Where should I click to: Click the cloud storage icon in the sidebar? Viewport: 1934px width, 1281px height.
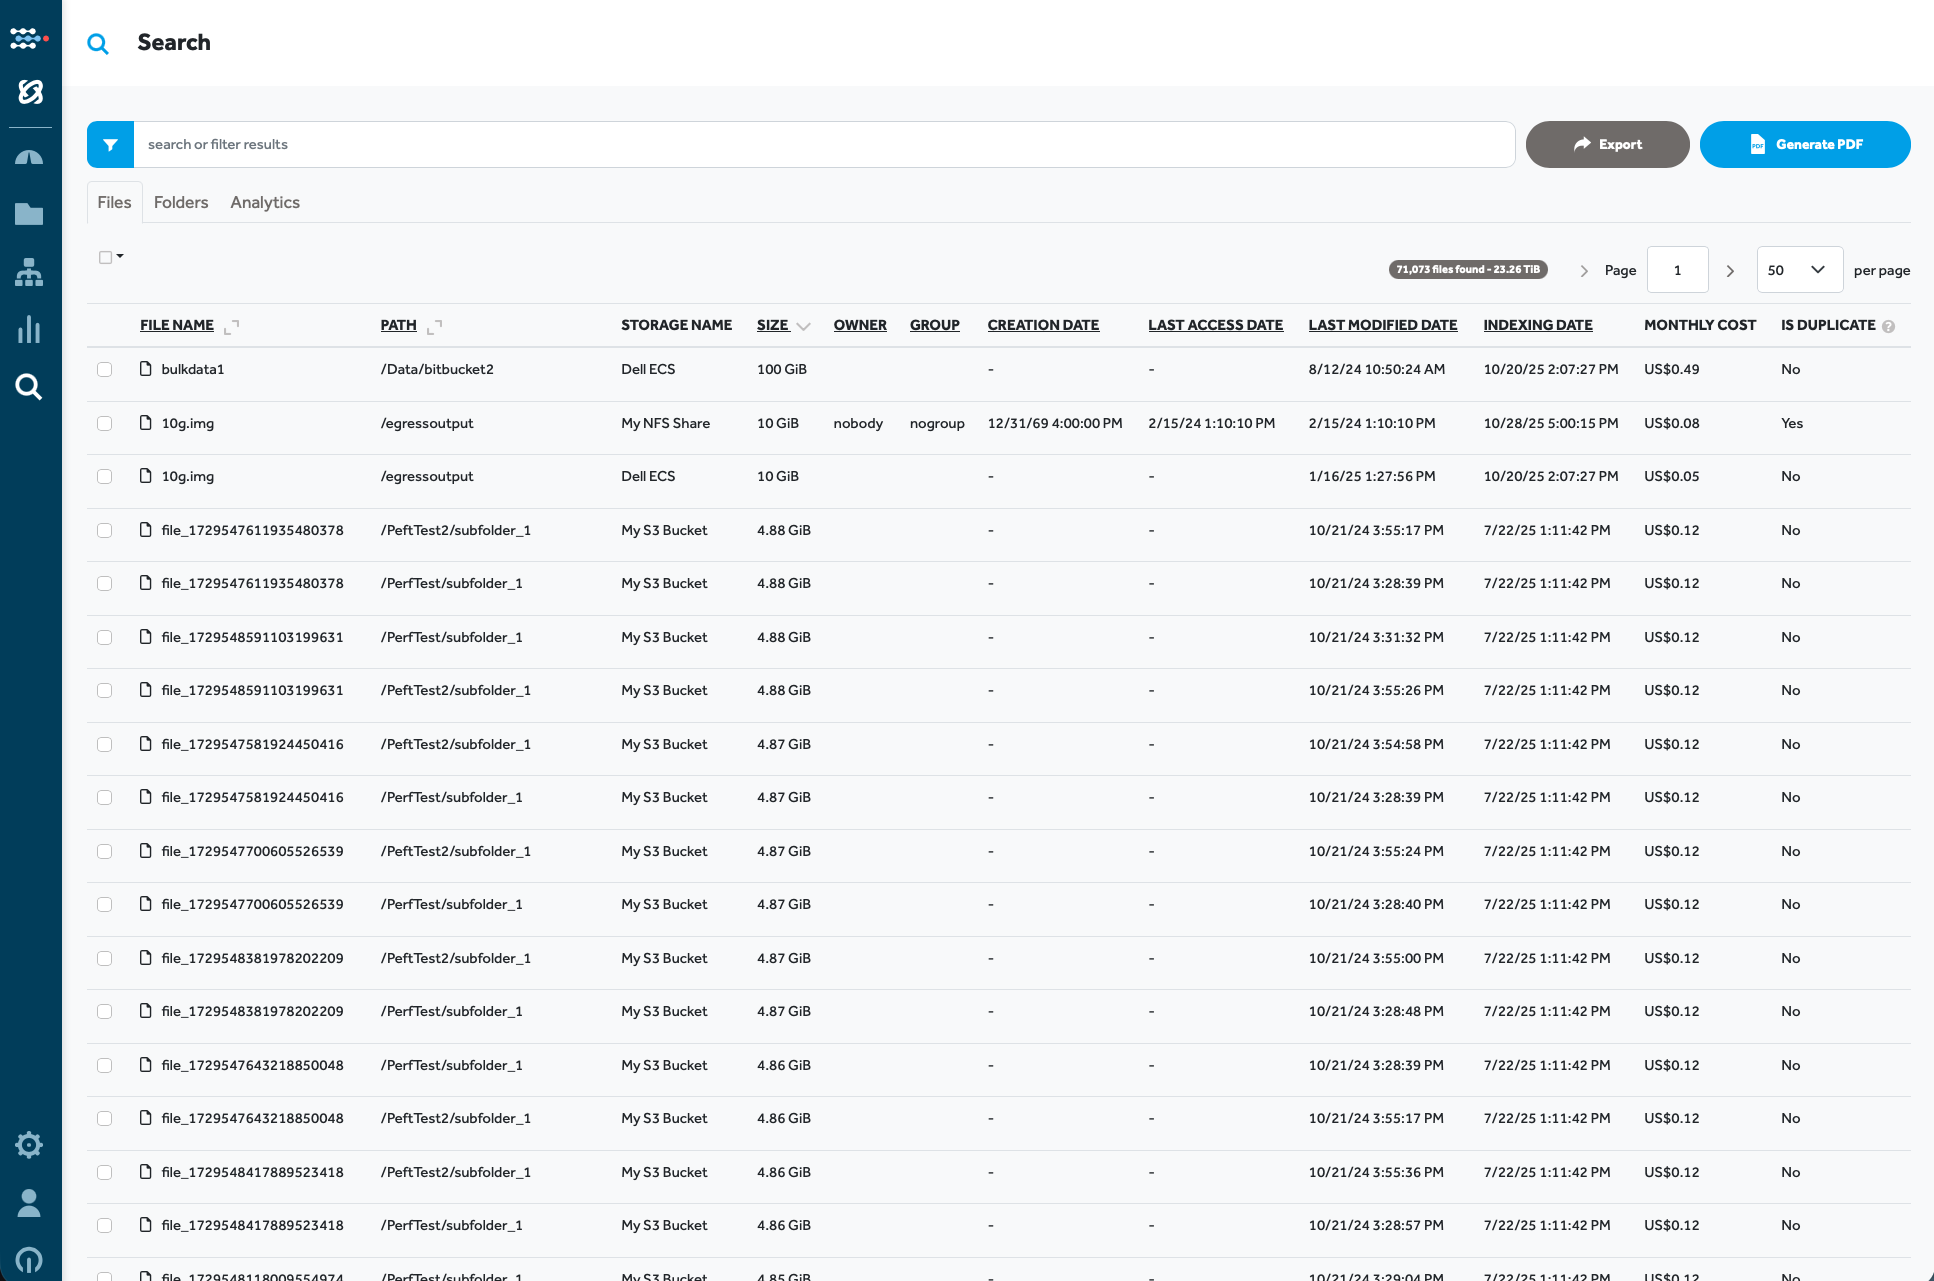(29, 156)
